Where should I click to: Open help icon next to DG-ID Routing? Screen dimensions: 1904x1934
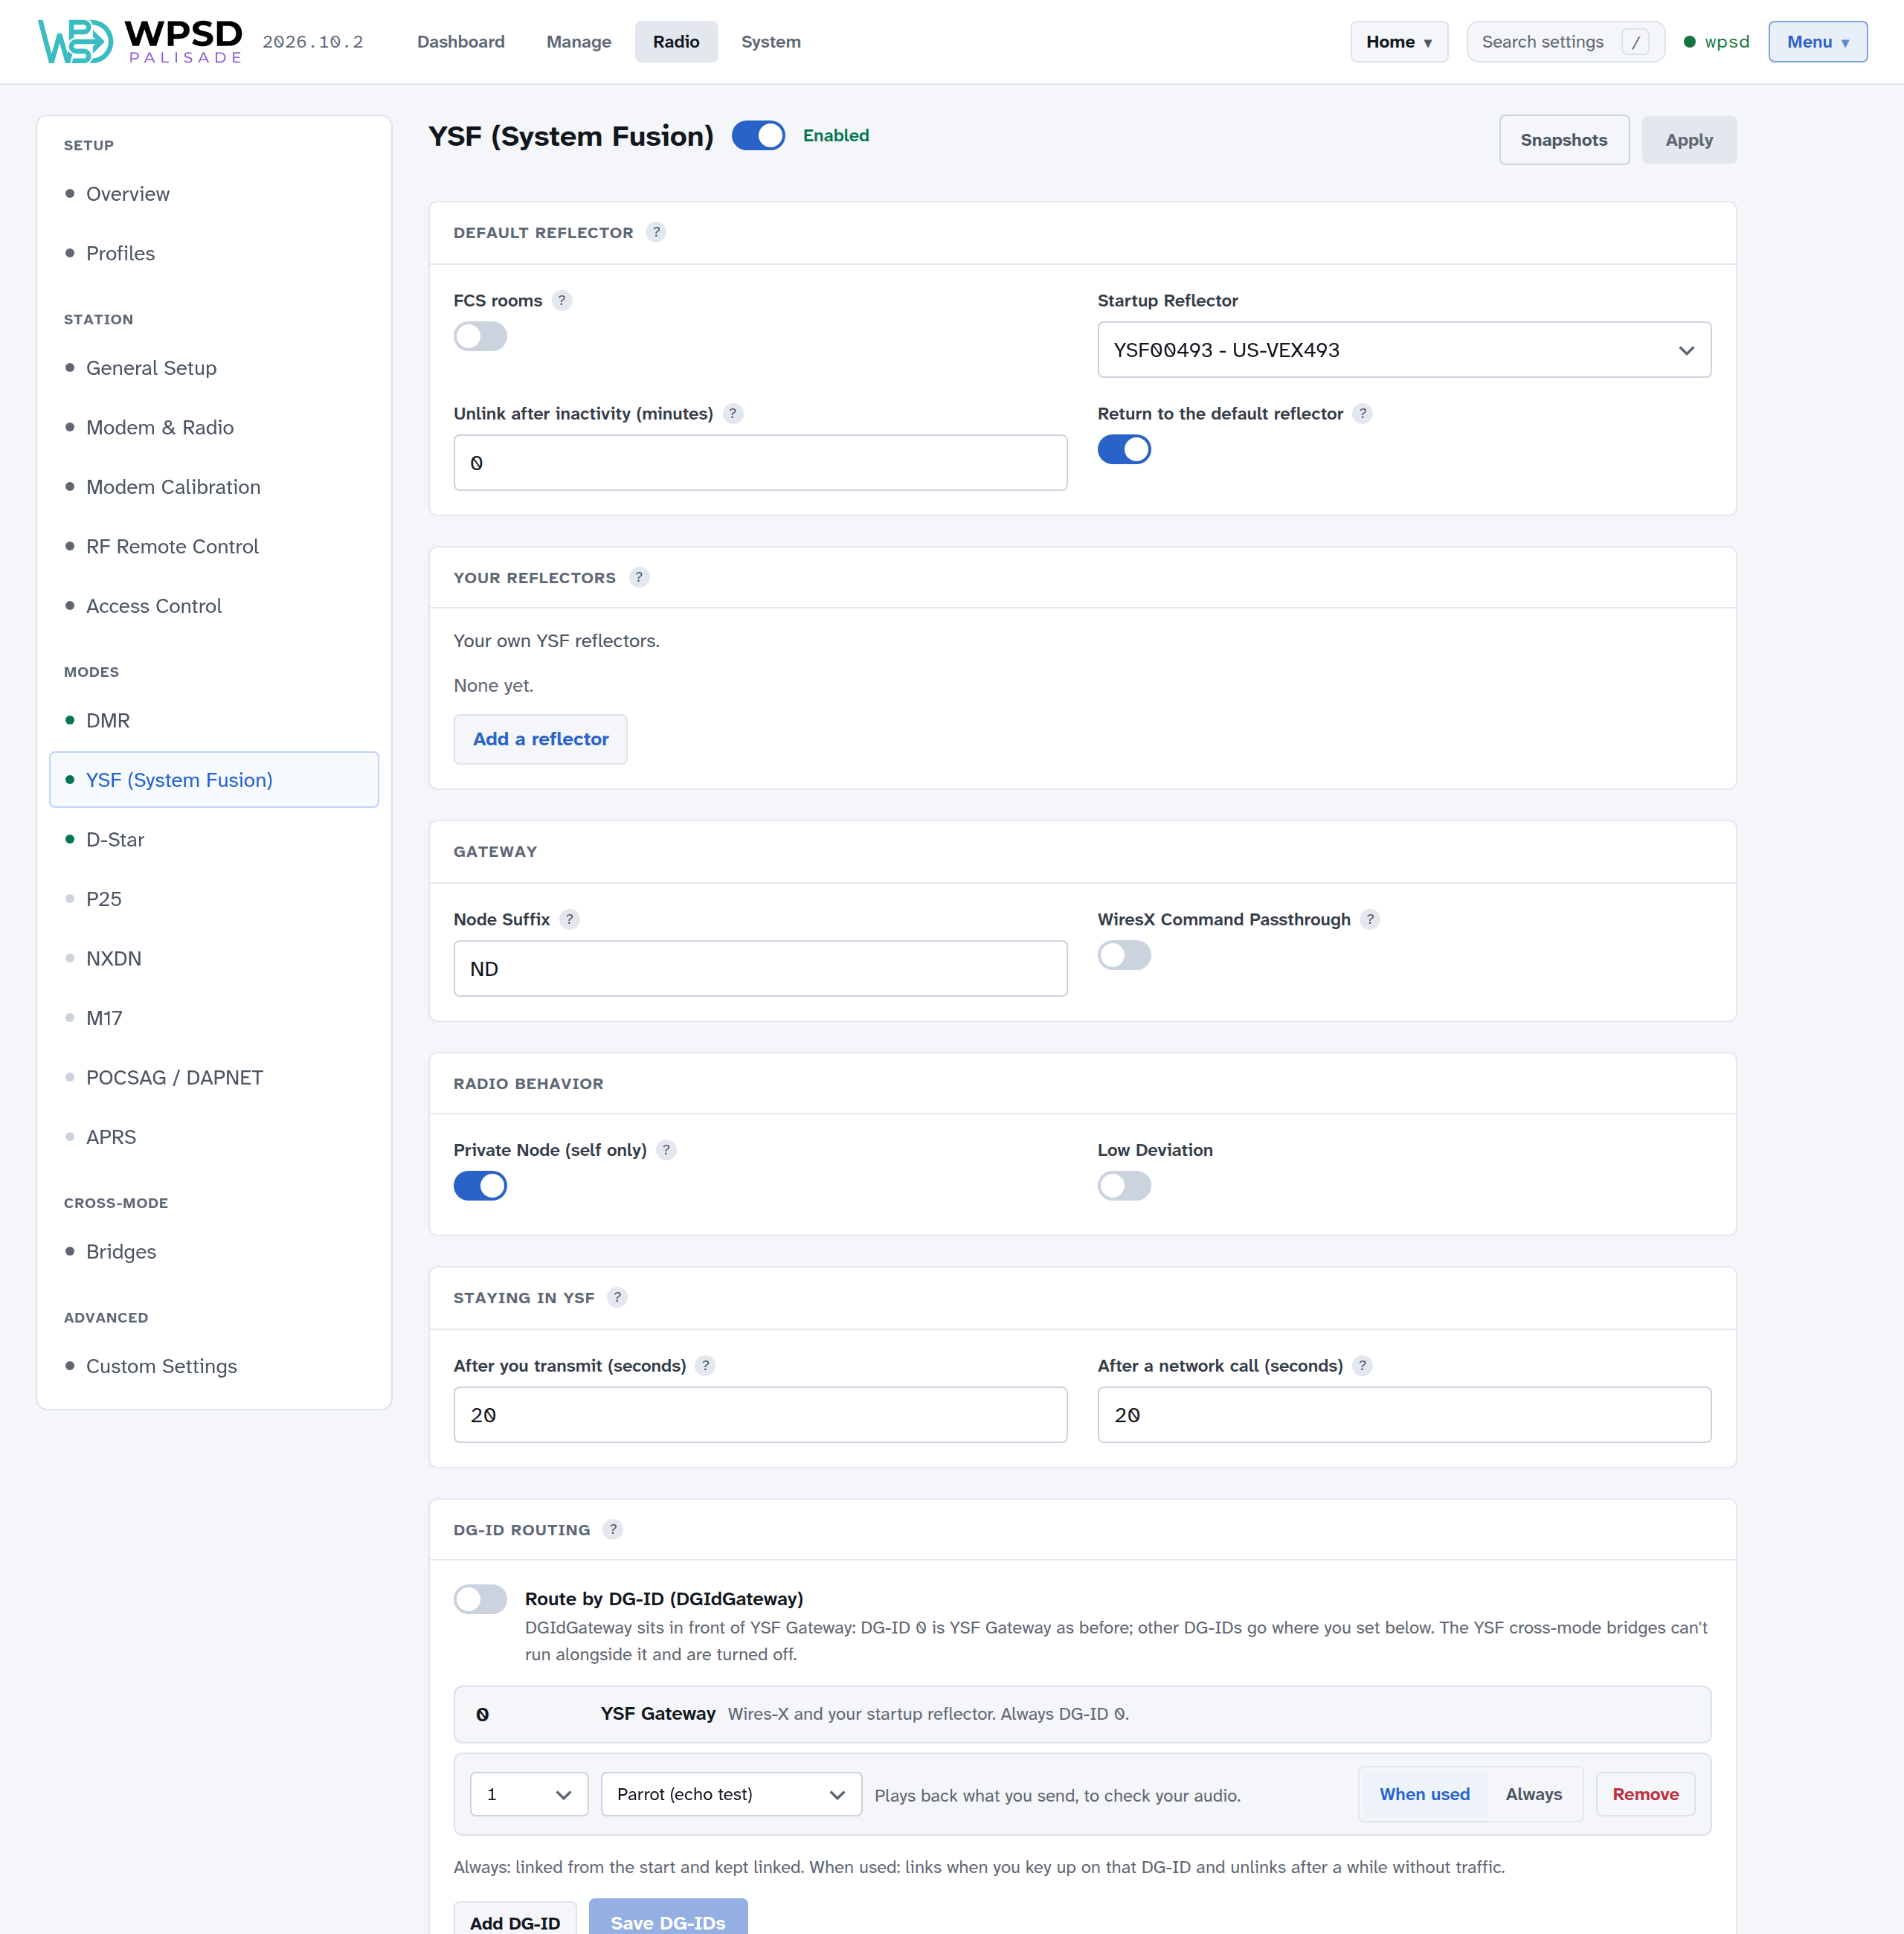coord(613,1529)
